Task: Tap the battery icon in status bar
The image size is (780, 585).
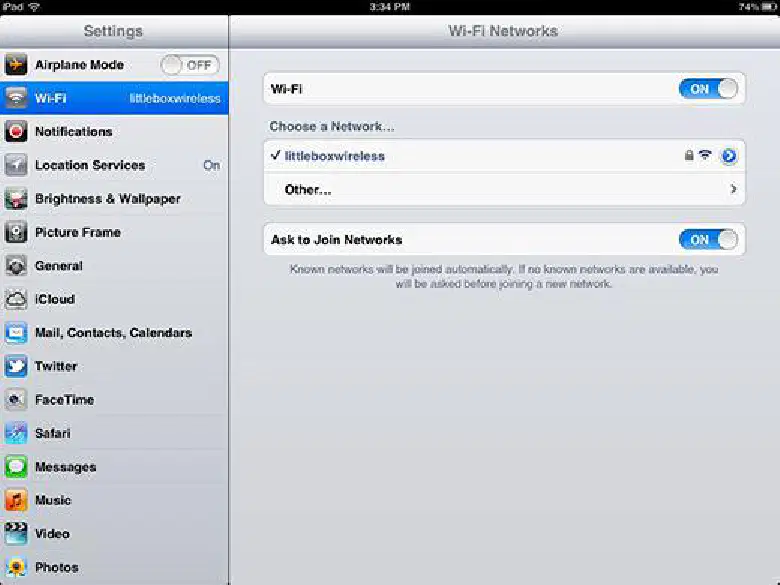Action: click(769, 6)
